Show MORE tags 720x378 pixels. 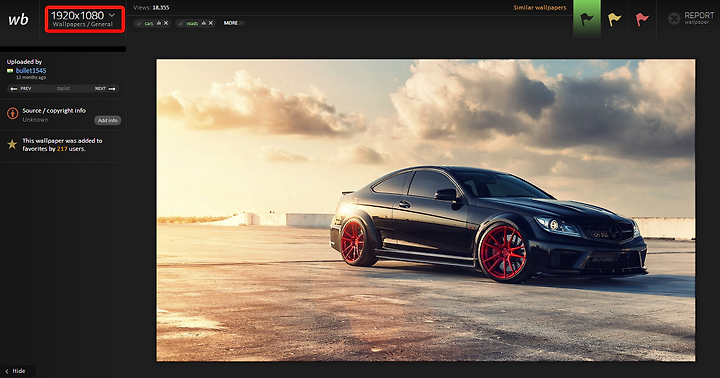(x=231, y=23)
